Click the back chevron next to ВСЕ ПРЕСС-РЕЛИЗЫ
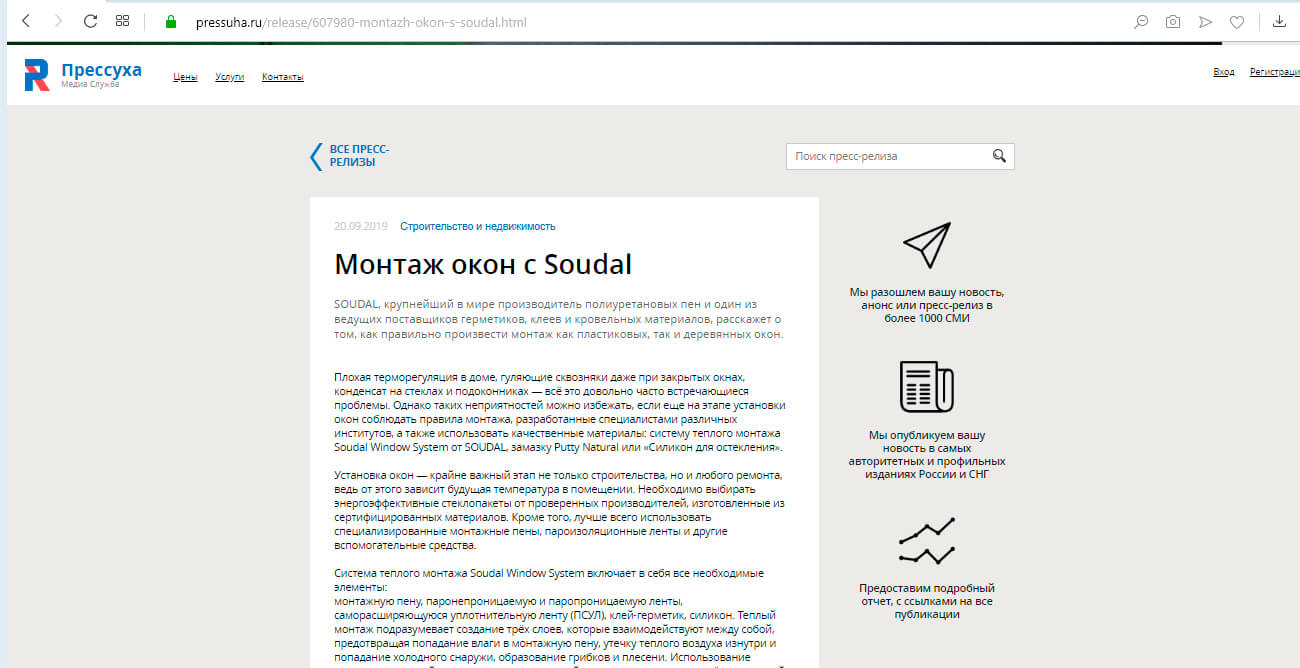Screen dimensions: 1300x668 (x=316, y=156)
